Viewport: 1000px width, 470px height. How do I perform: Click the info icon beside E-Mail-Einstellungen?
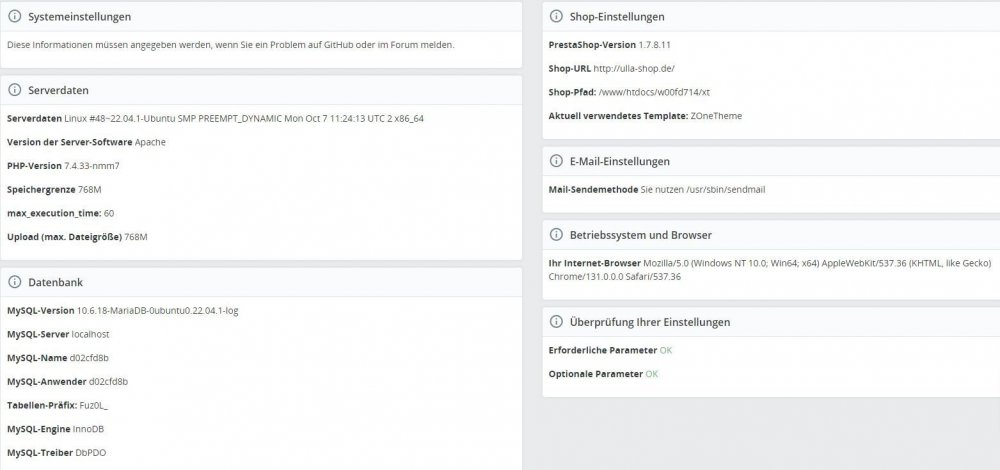tap(556, 161)
